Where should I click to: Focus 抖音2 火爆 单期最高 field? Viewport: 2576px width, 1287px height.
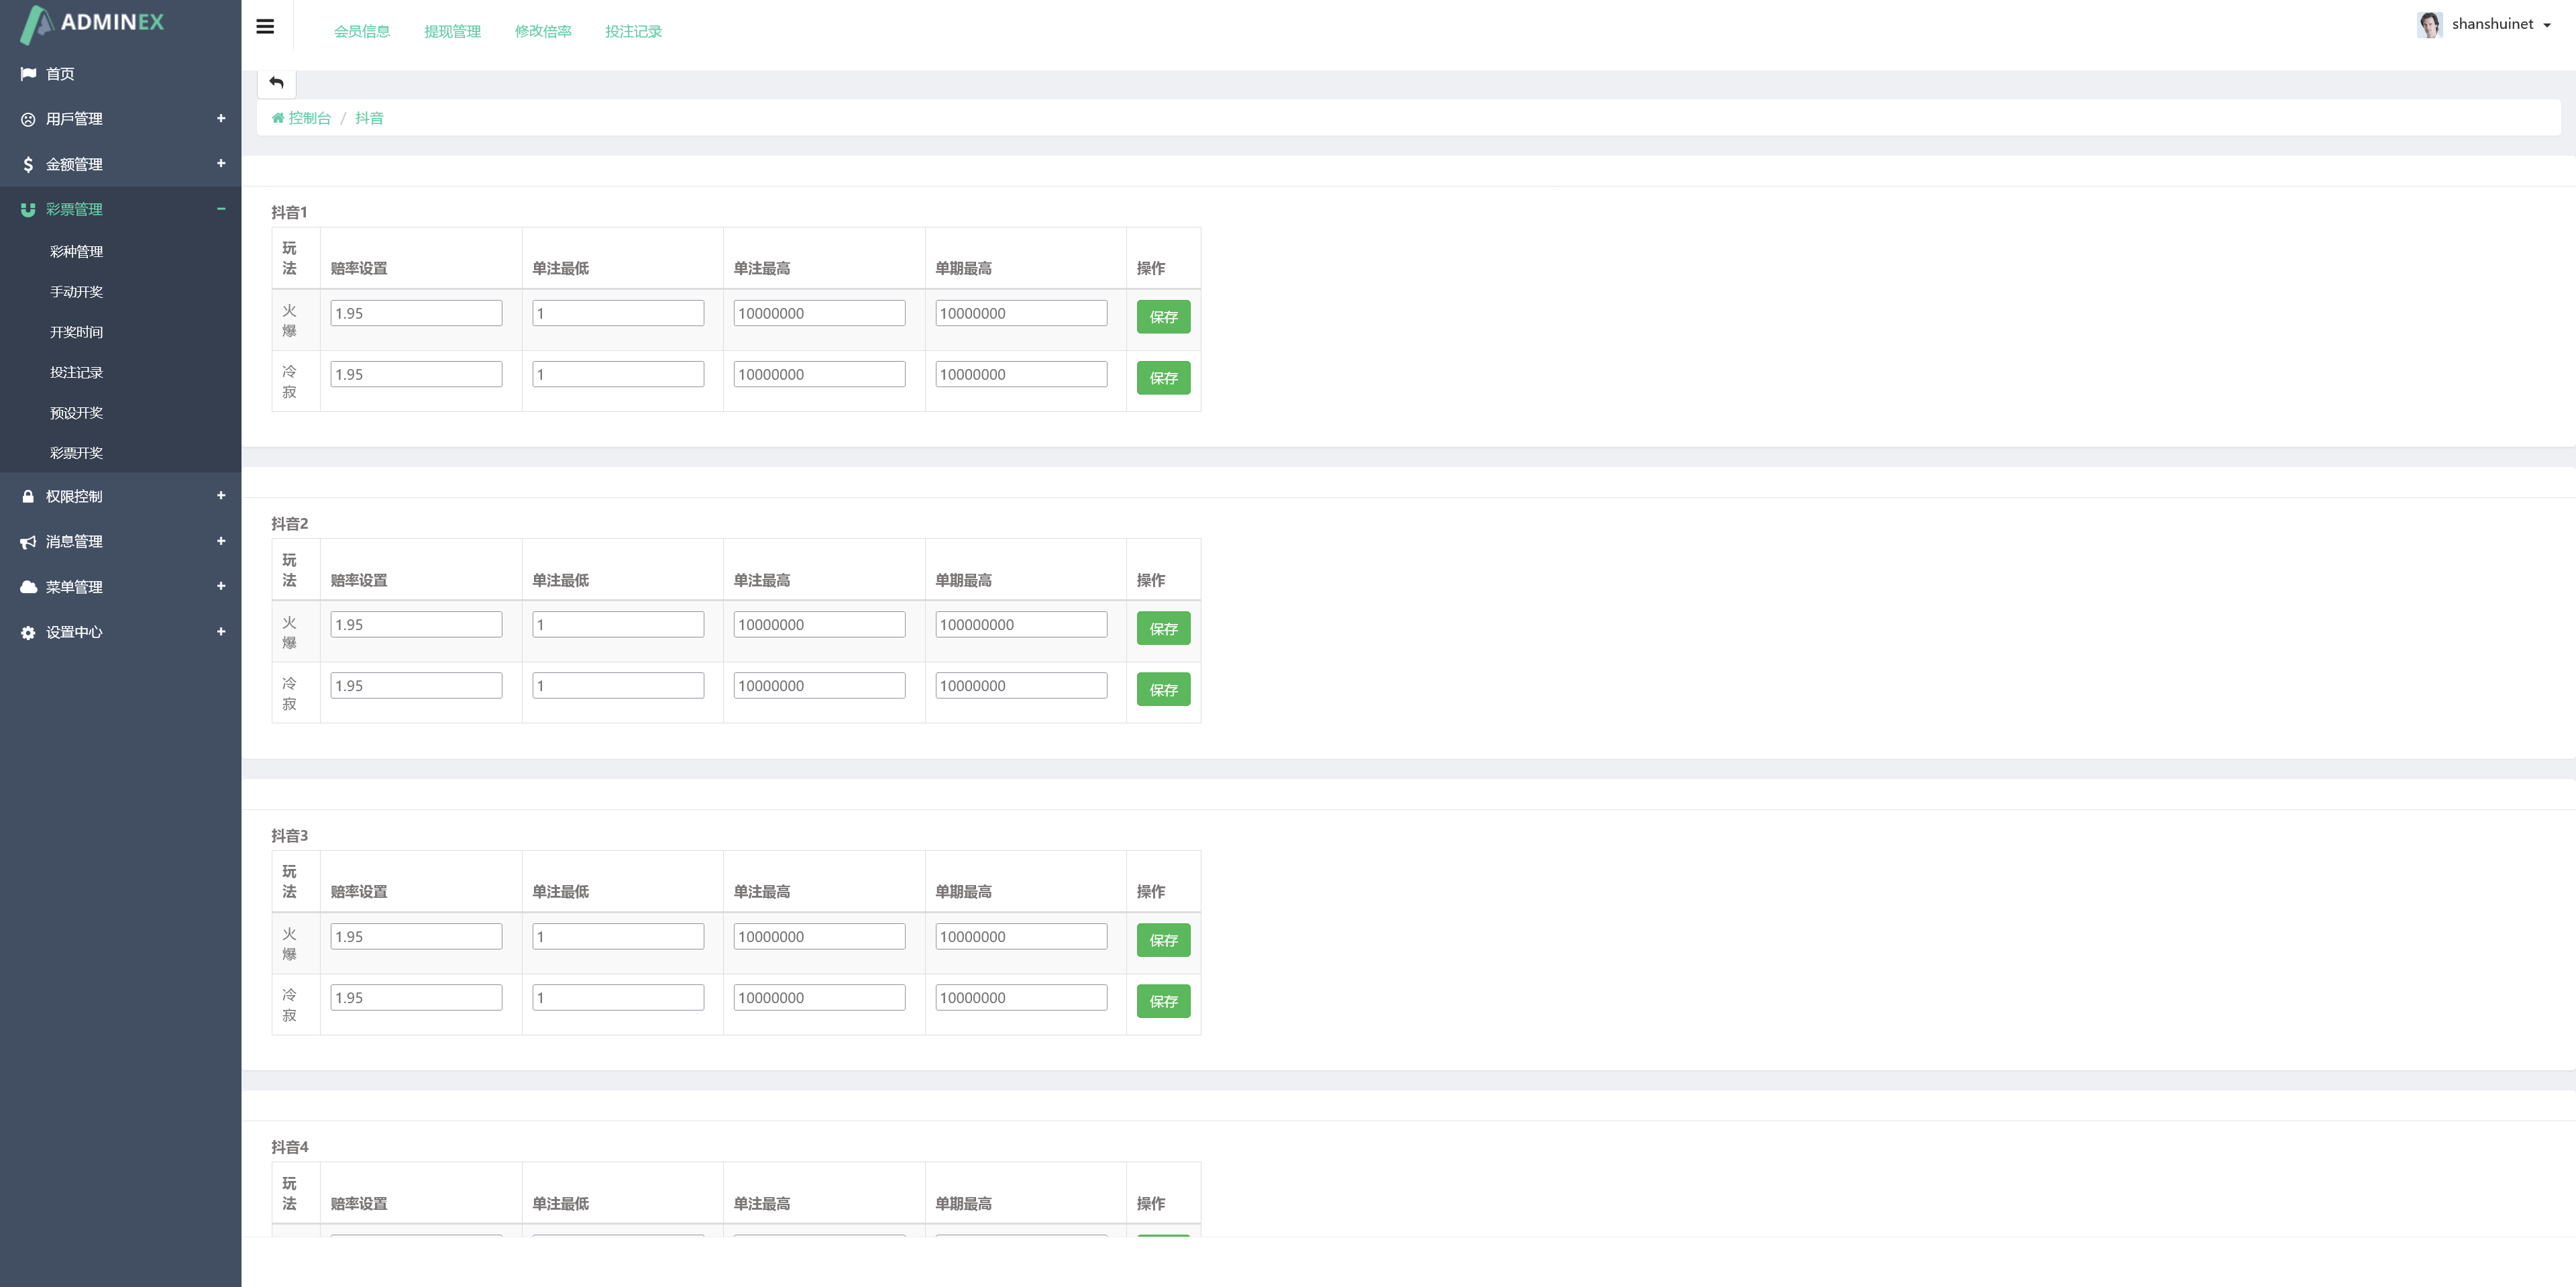point(1021,625)
